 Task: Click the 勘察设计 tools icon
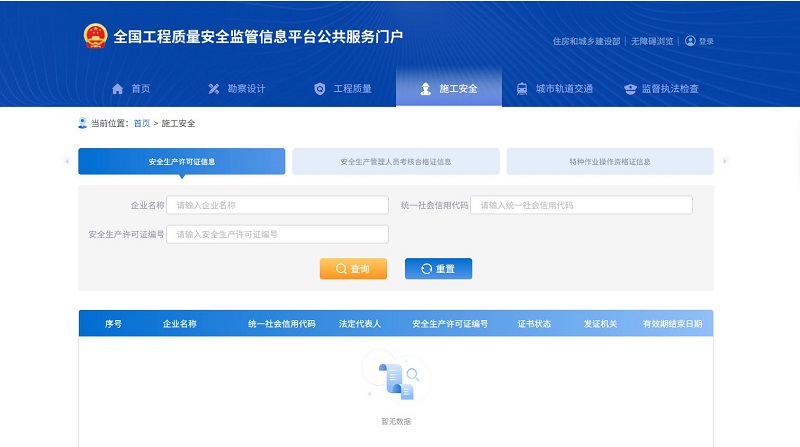click(213, 89)
